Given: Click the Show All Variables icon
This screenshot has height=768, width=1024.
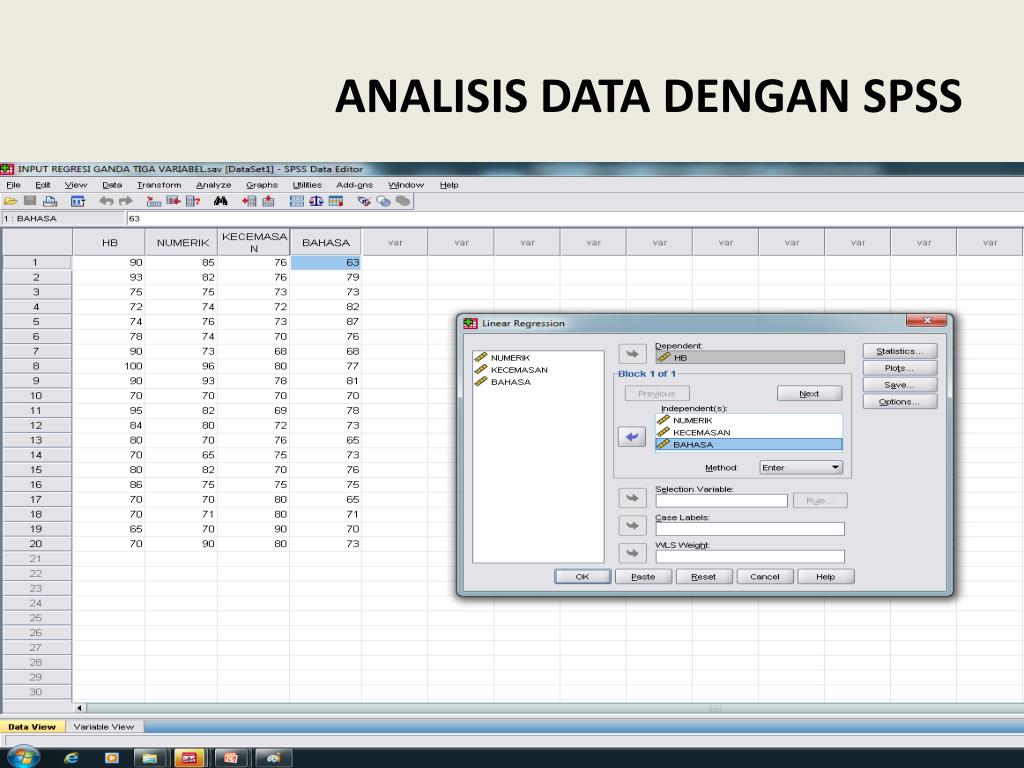Looking at the screenshot, I should [x=403, y=201].
